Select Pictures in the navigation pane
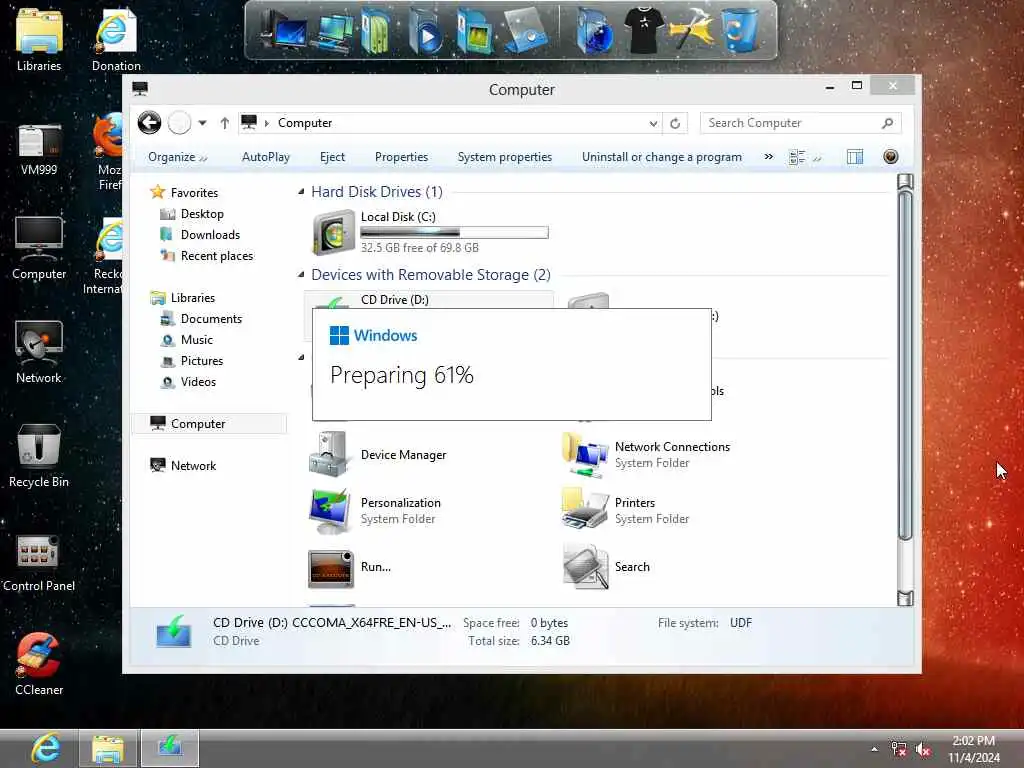This screenshot has width=1024, height=768. coord(202,360)
